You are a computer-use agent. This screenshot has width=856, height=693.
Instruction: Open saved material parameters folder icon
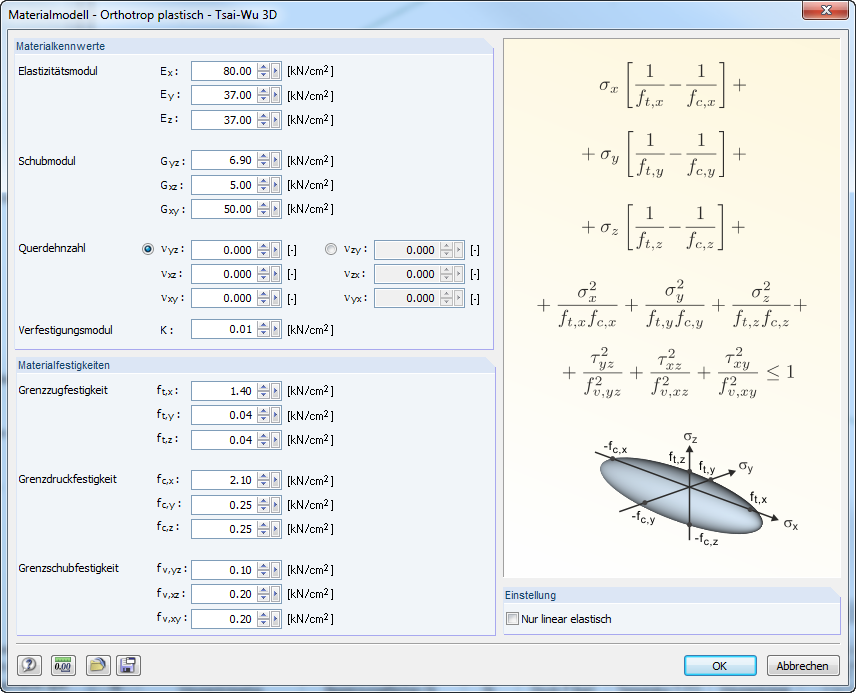click(98, 665)
